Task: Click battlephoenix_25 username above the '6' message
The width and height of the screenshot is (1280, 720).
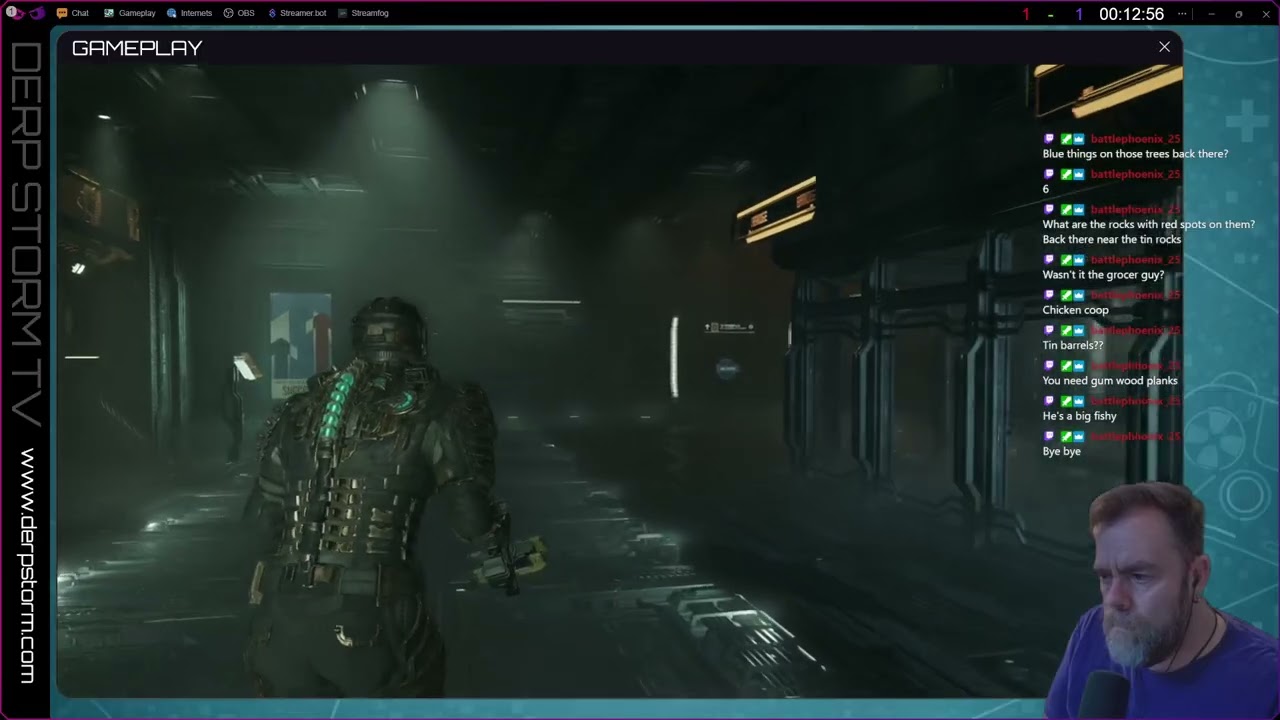Action: tap(1135, 174)
